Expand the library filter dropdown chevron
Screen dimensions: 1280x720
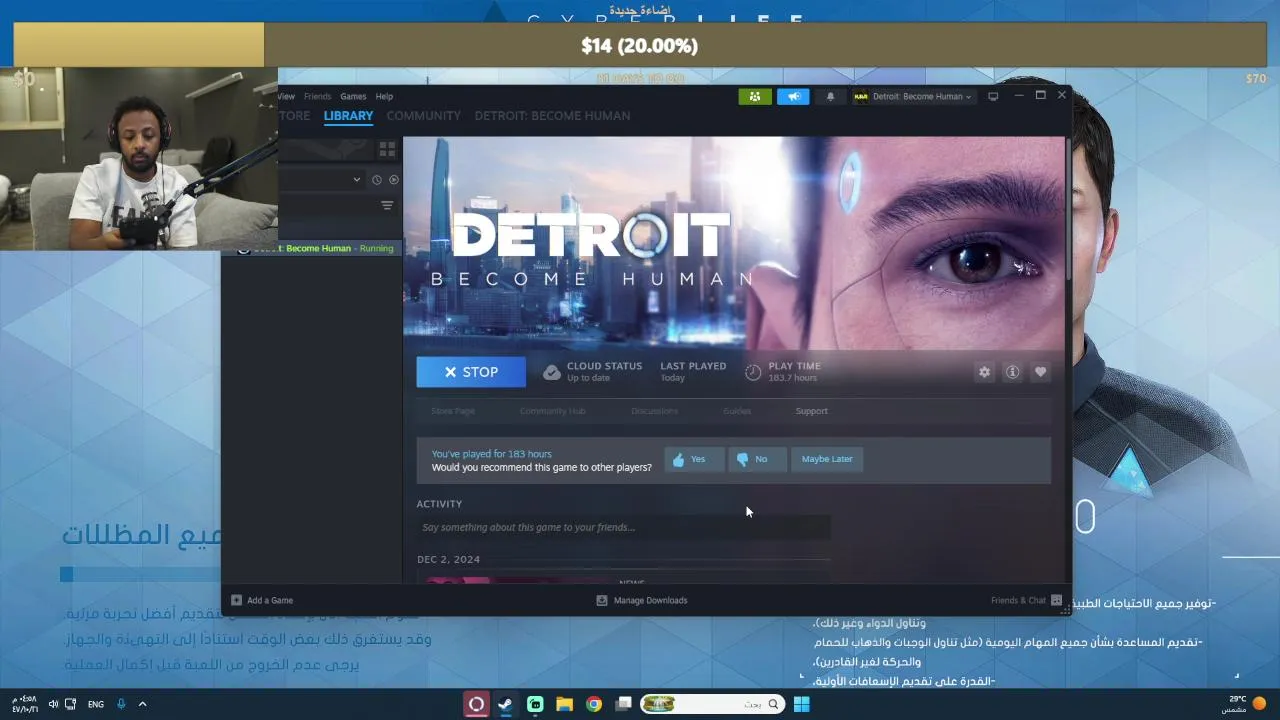pyautogui.click(x=356, y=180)
